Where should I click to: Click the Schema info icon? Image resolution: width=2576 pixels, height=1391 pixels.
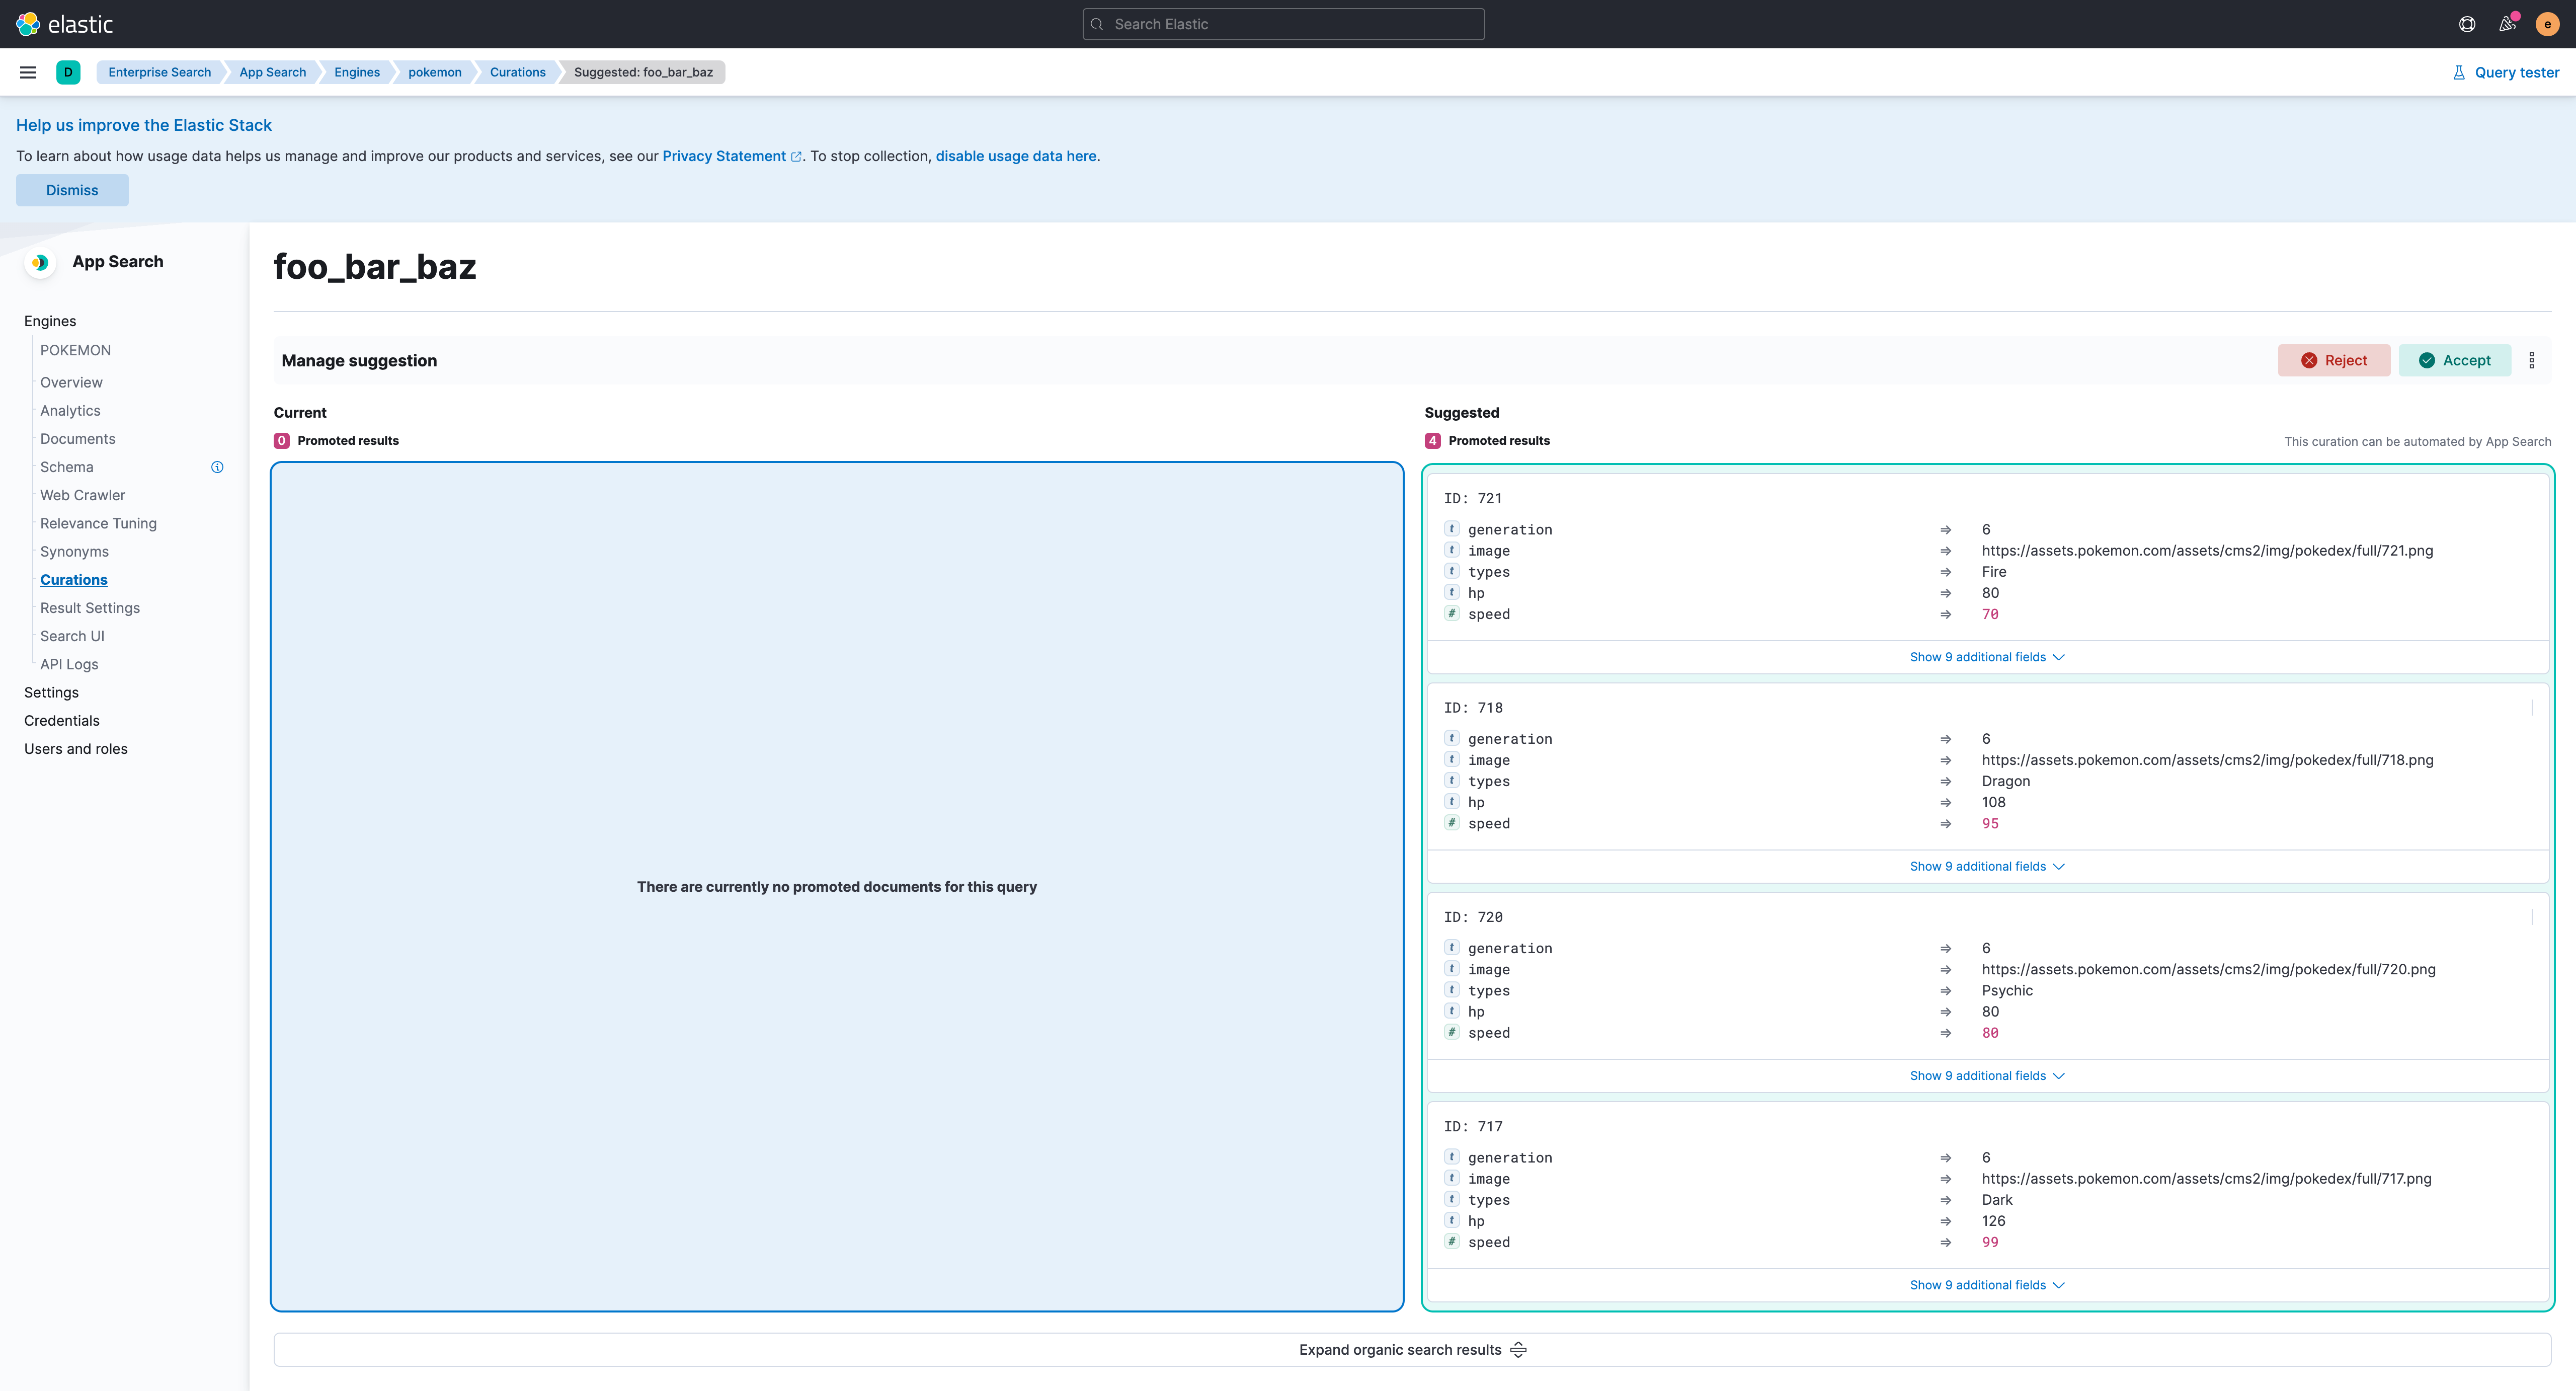(x=217, y=467)
